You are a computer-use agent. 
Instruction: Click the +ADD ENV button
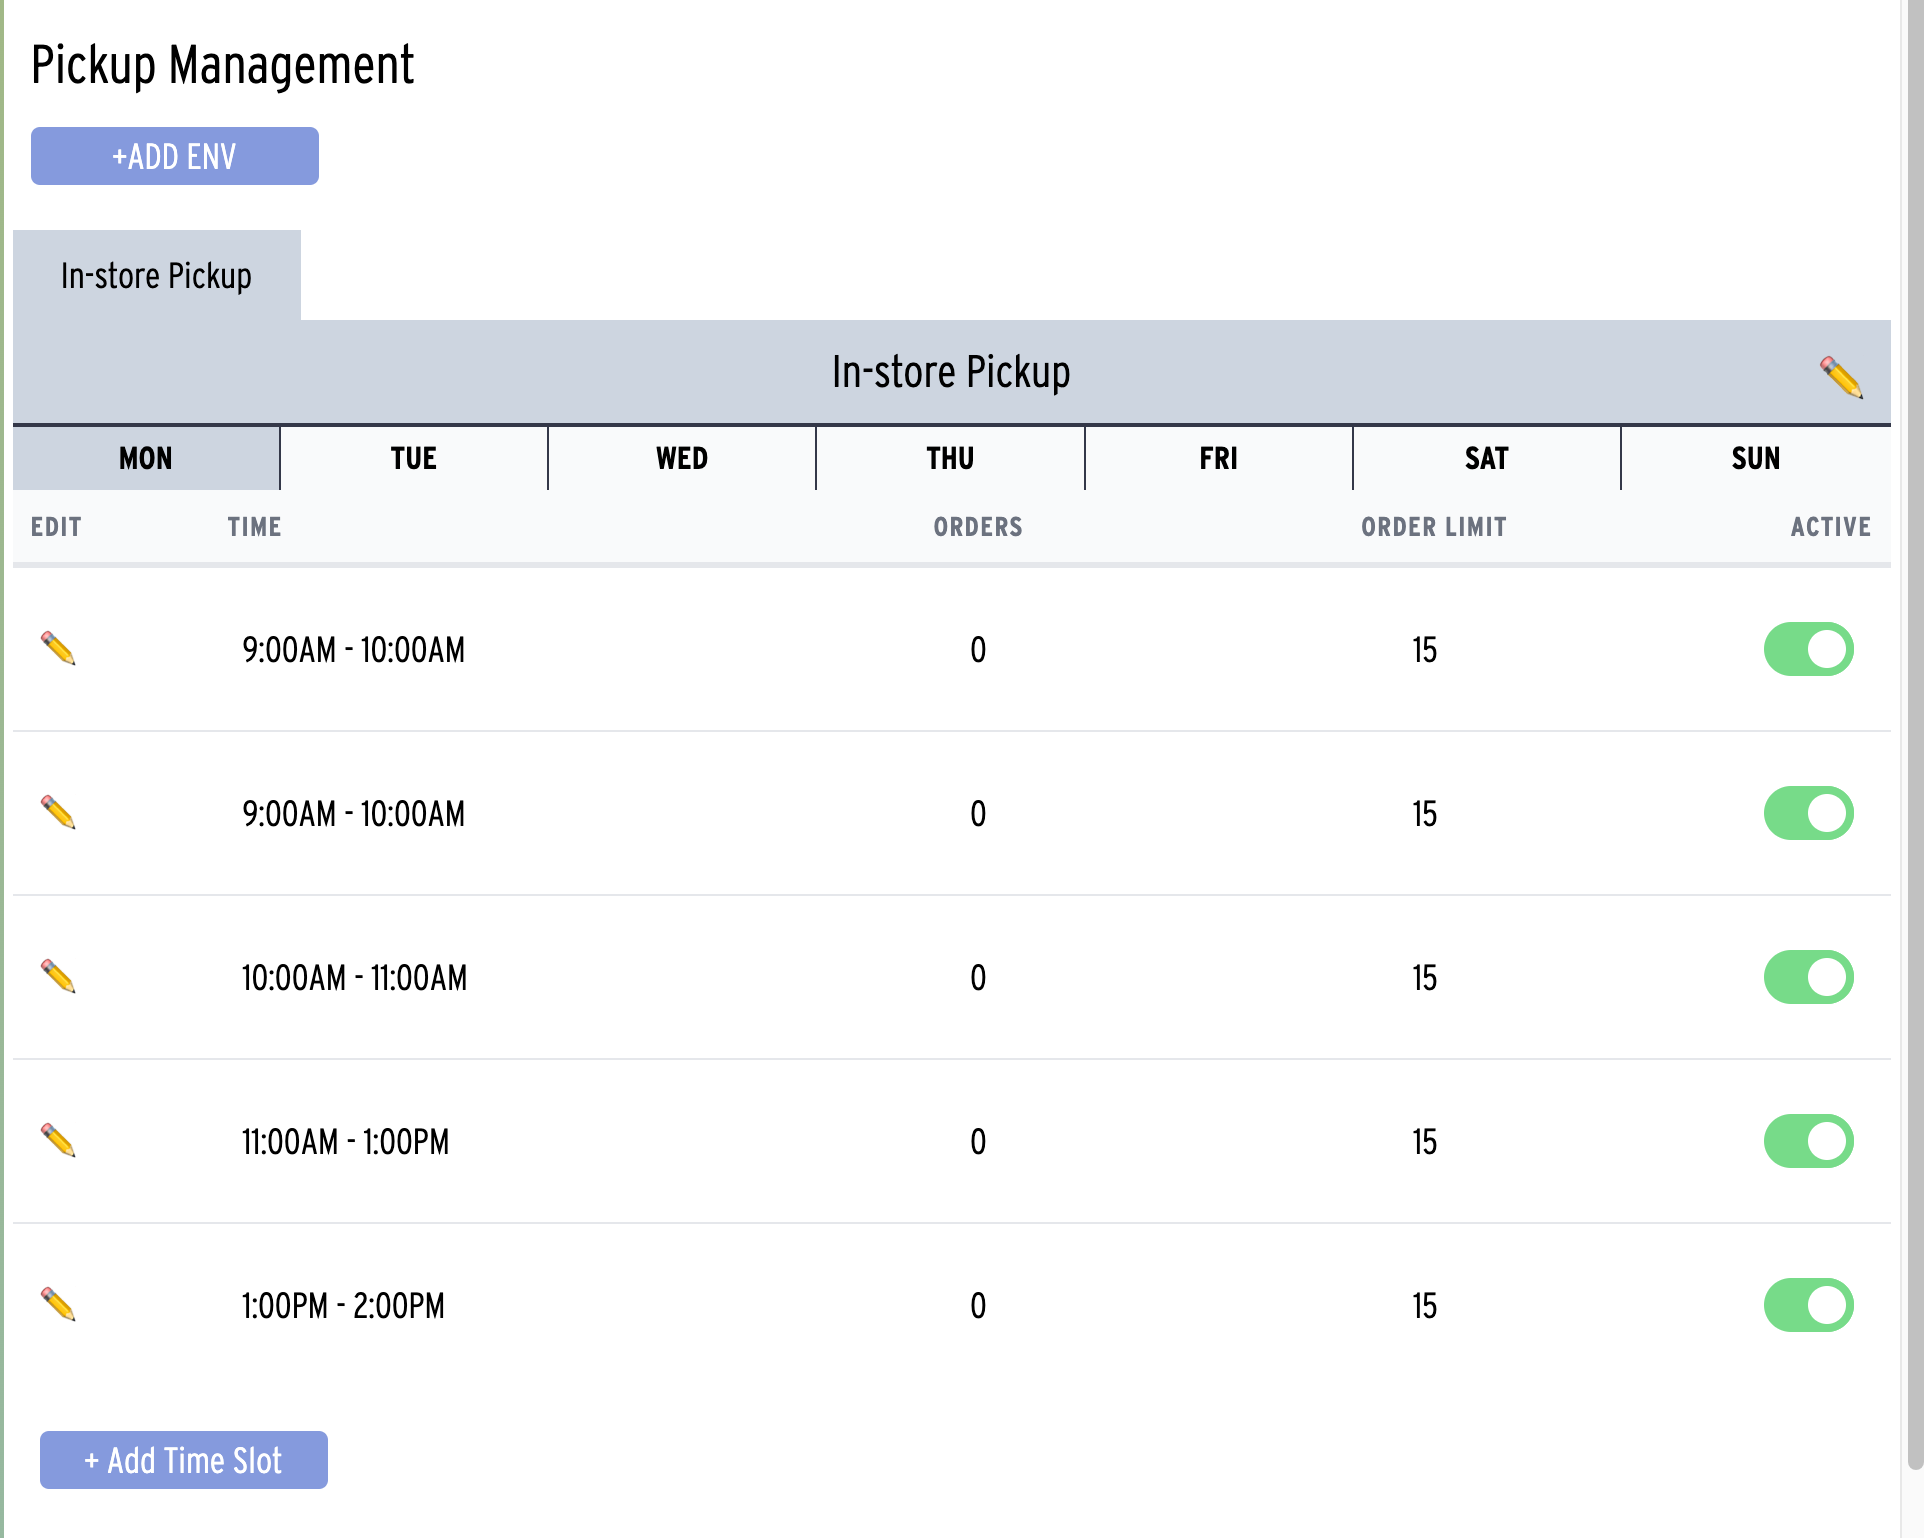[x=175, y=156]
